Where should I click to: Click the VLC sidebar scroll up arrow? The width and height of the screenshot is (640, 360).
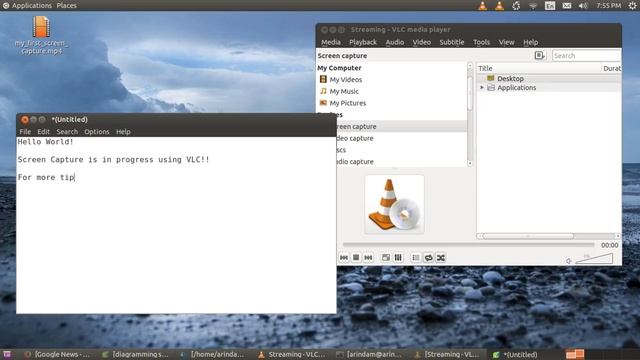470,65
